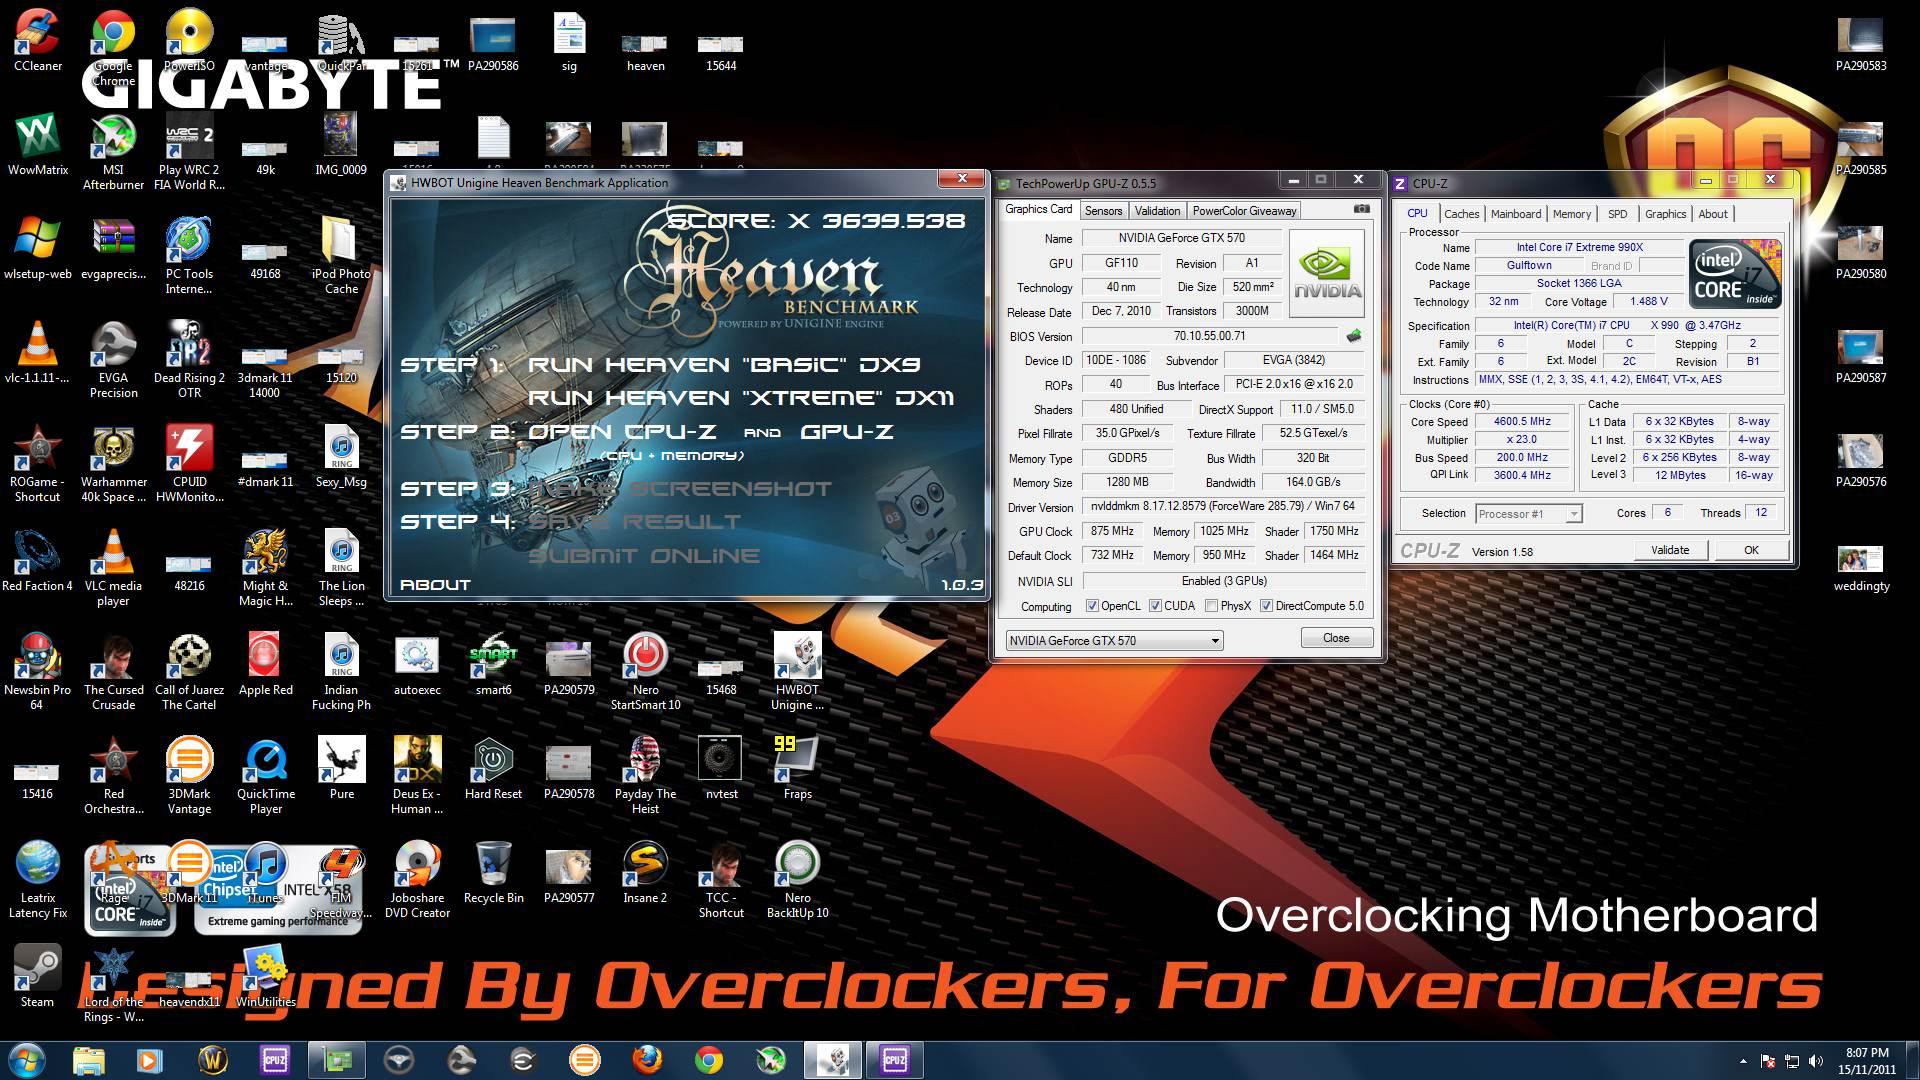Click the BIOS Version field in GPU-Z
The height and width of the screenshot is (1080, 1920).
click(1209, 336)
